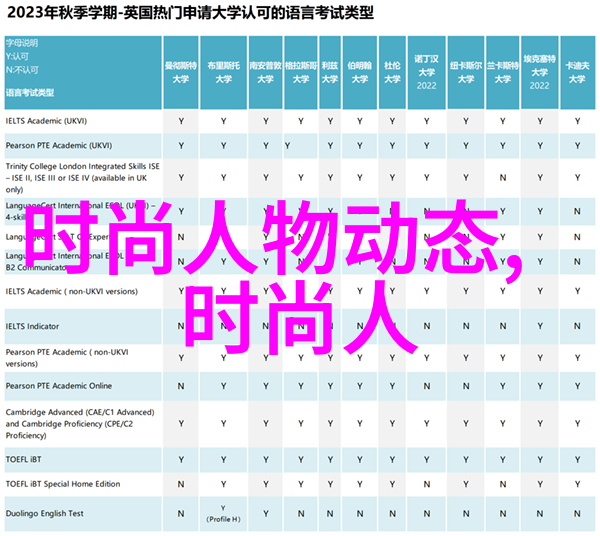This screenshot has height=536, width=600.
Task: Click the 曼彻斯特大学 column header
Action: [x=181, y=68]
